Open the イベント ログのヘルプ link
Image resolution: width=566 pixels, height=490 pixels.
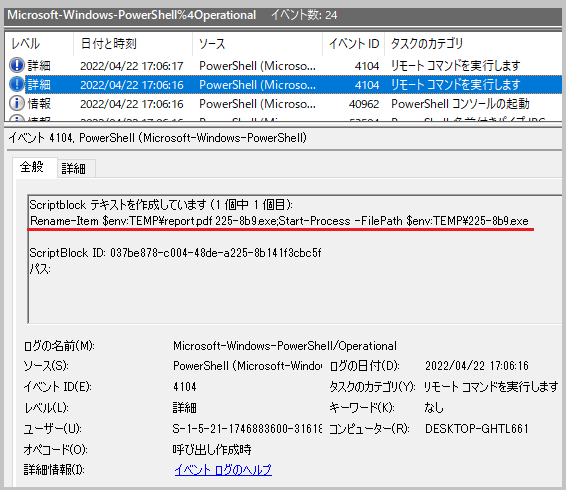(x=223, y=469)
